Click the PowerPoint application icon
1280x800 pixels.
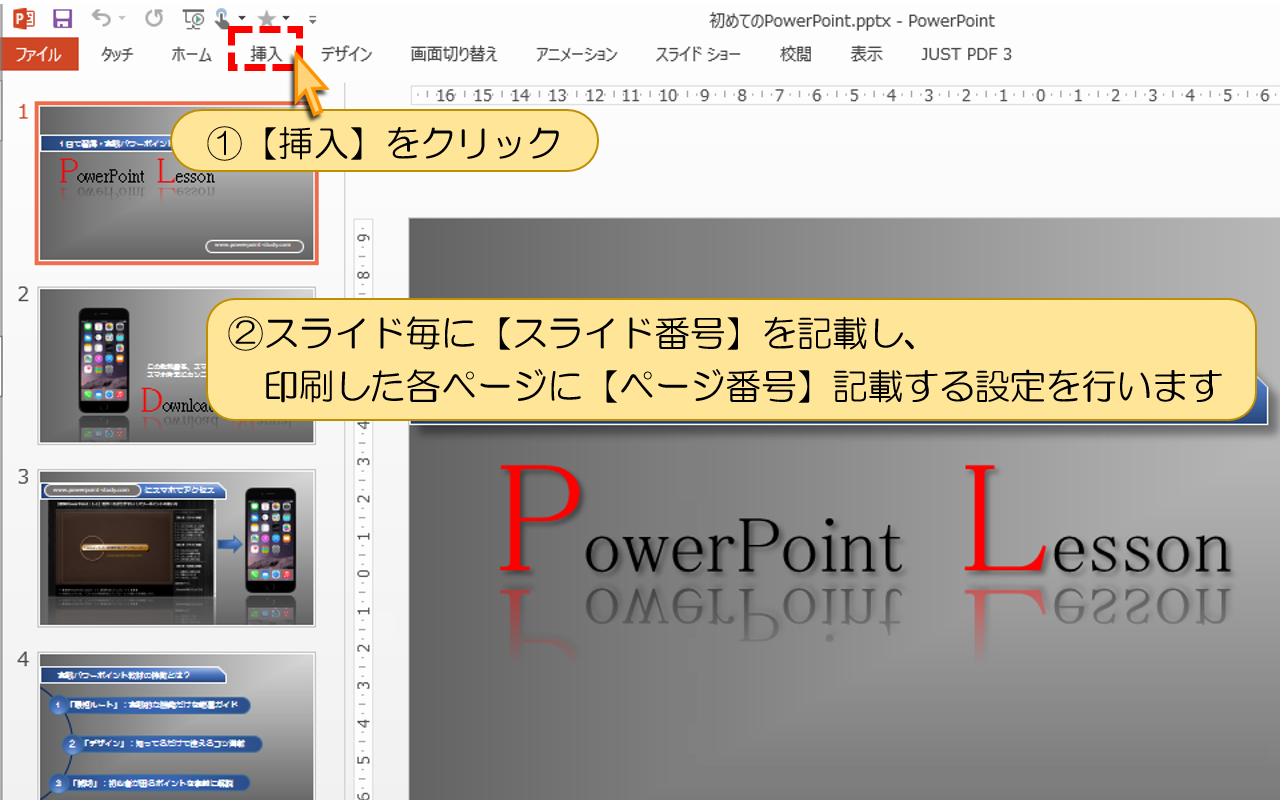(x=23, y=18)
